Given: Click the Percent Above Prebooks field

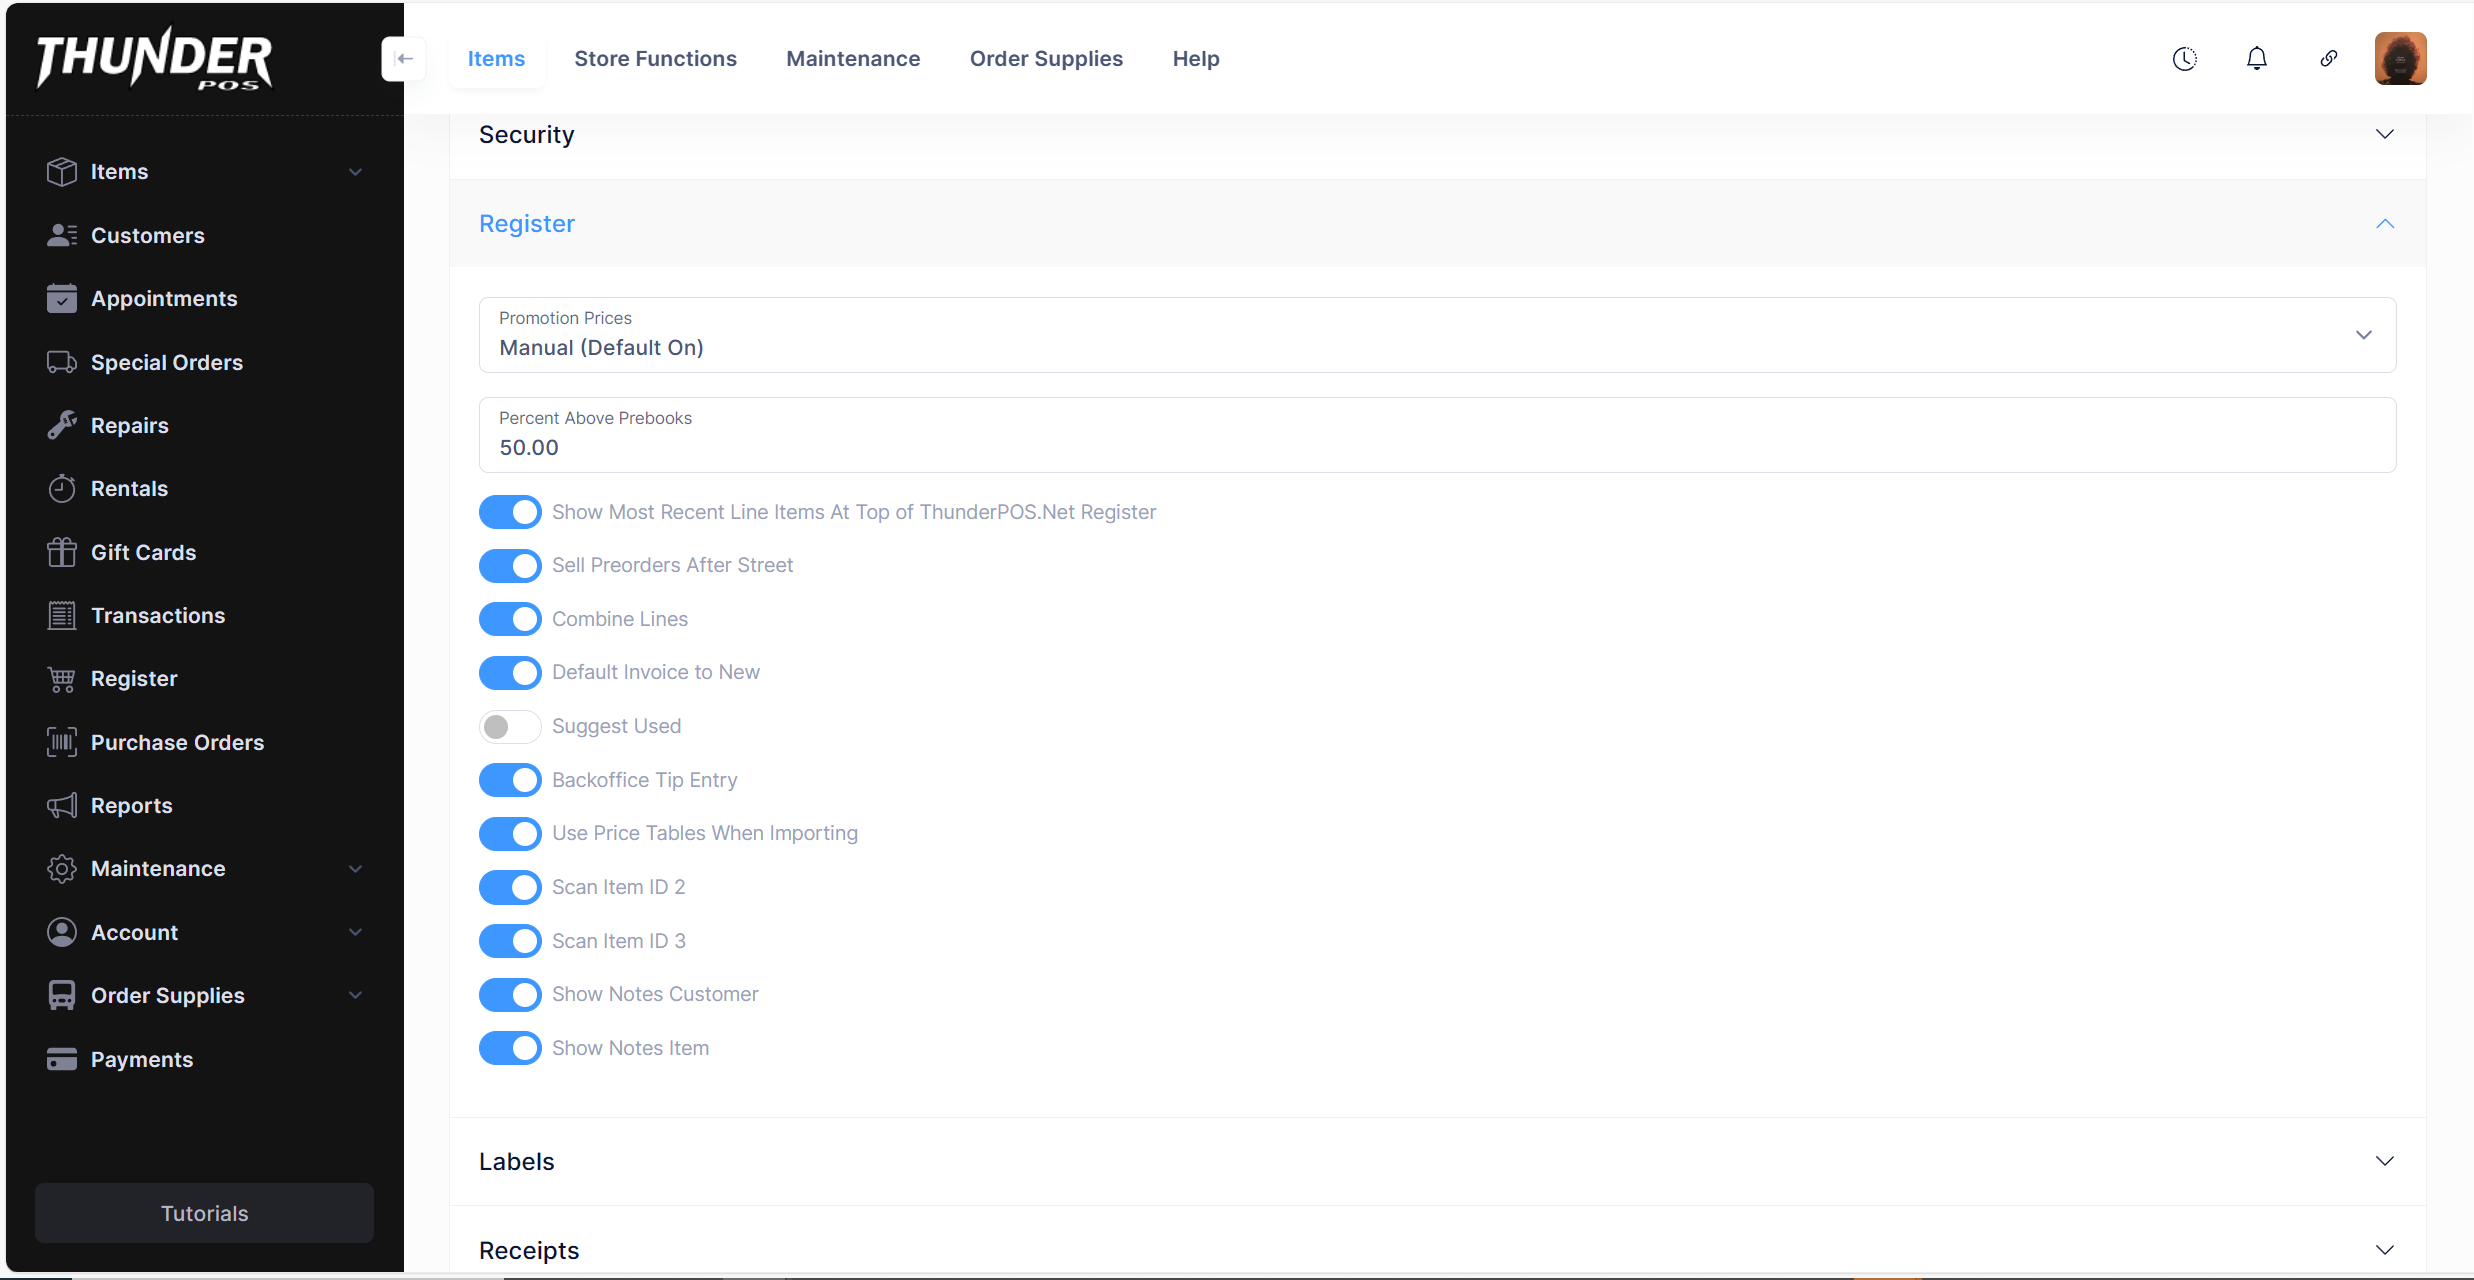Looking at the screenshot, I should (1437, 436).
